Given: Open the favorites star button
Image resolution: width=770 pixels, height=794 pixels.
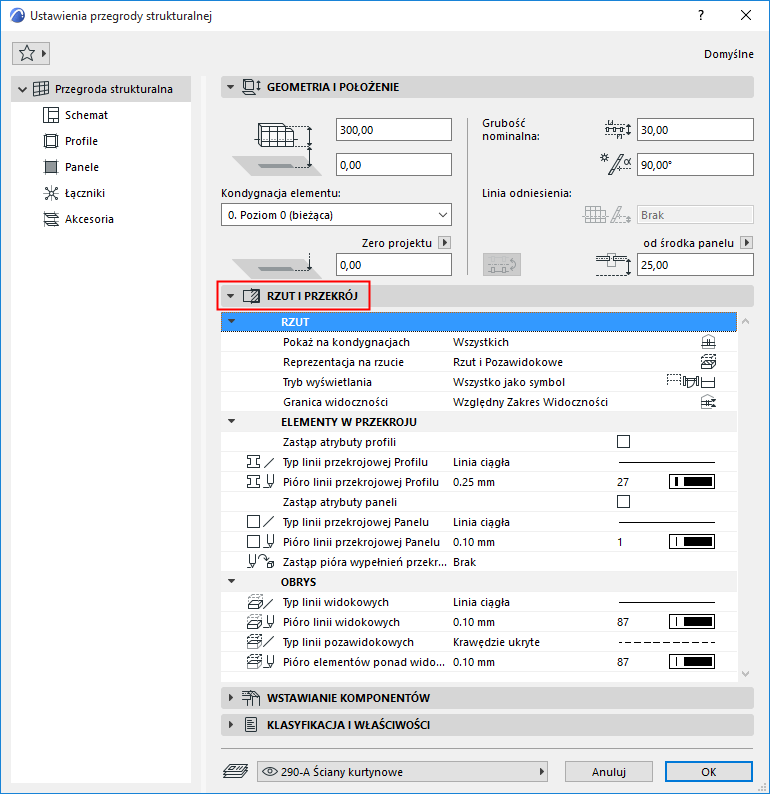Looking at the screenshot, I should pos(31,53).
